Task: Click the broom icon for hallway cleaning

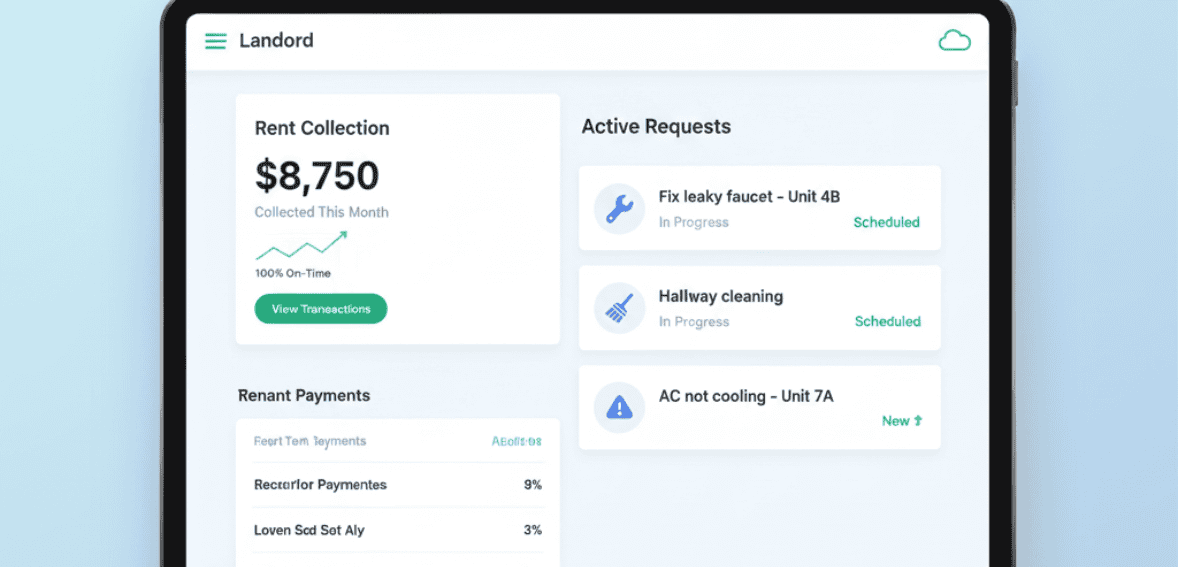Action: [619, 308]
